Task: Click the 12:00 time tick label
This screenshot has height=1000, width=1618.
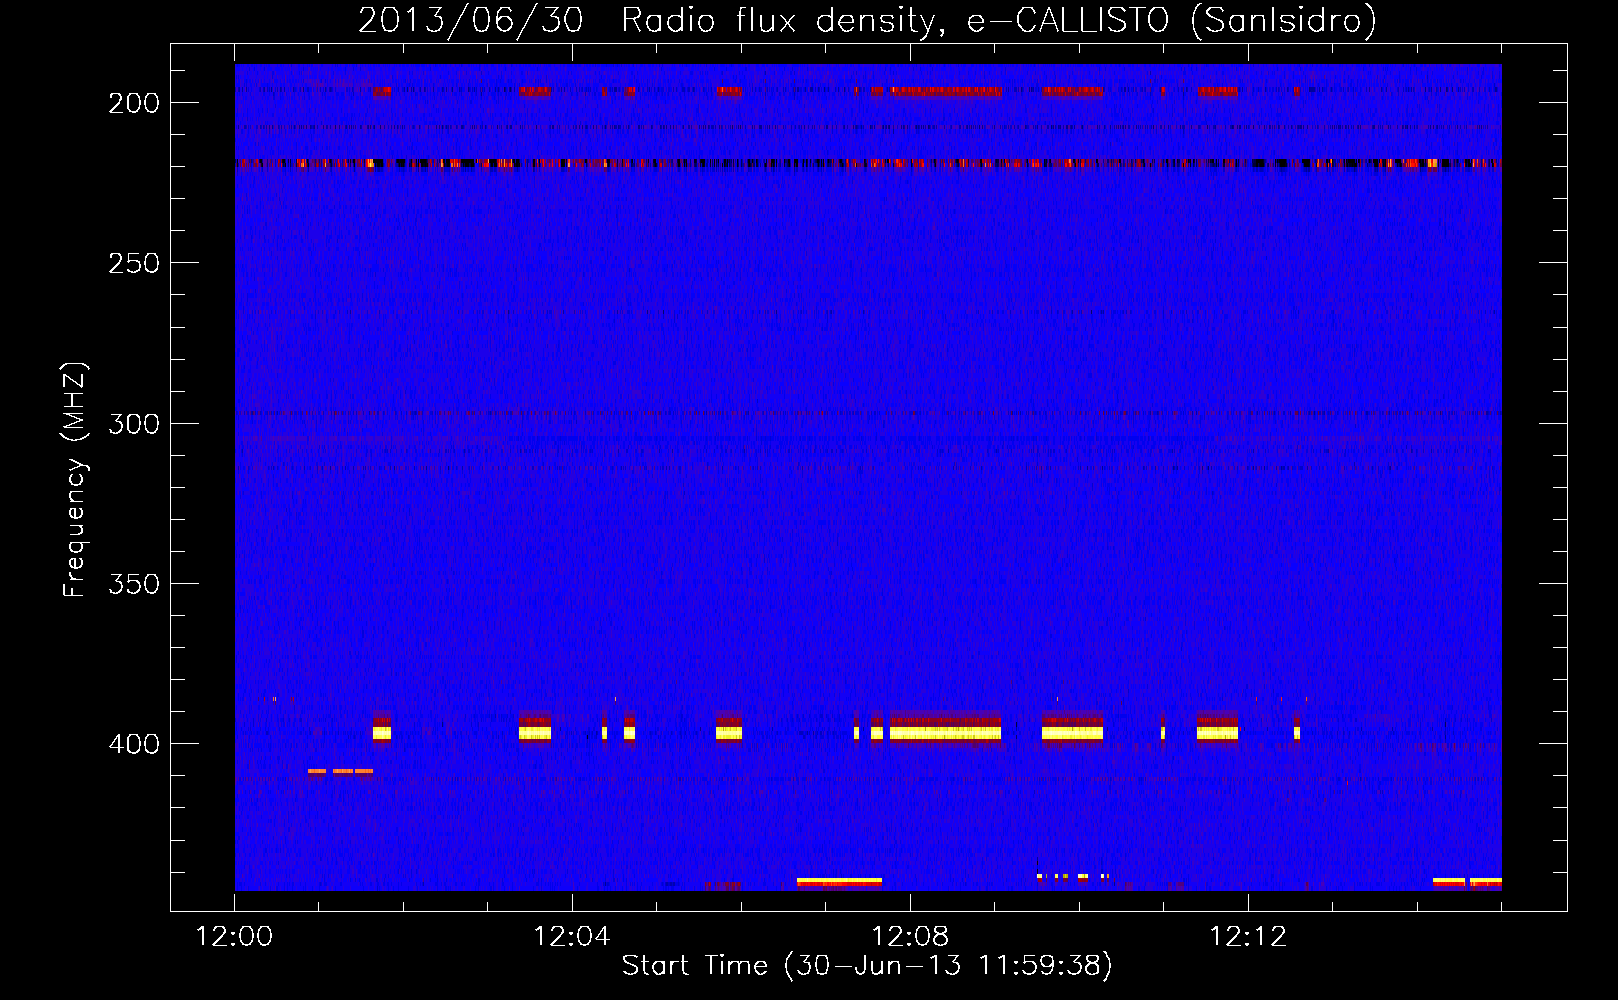Action: coord(234,937)
